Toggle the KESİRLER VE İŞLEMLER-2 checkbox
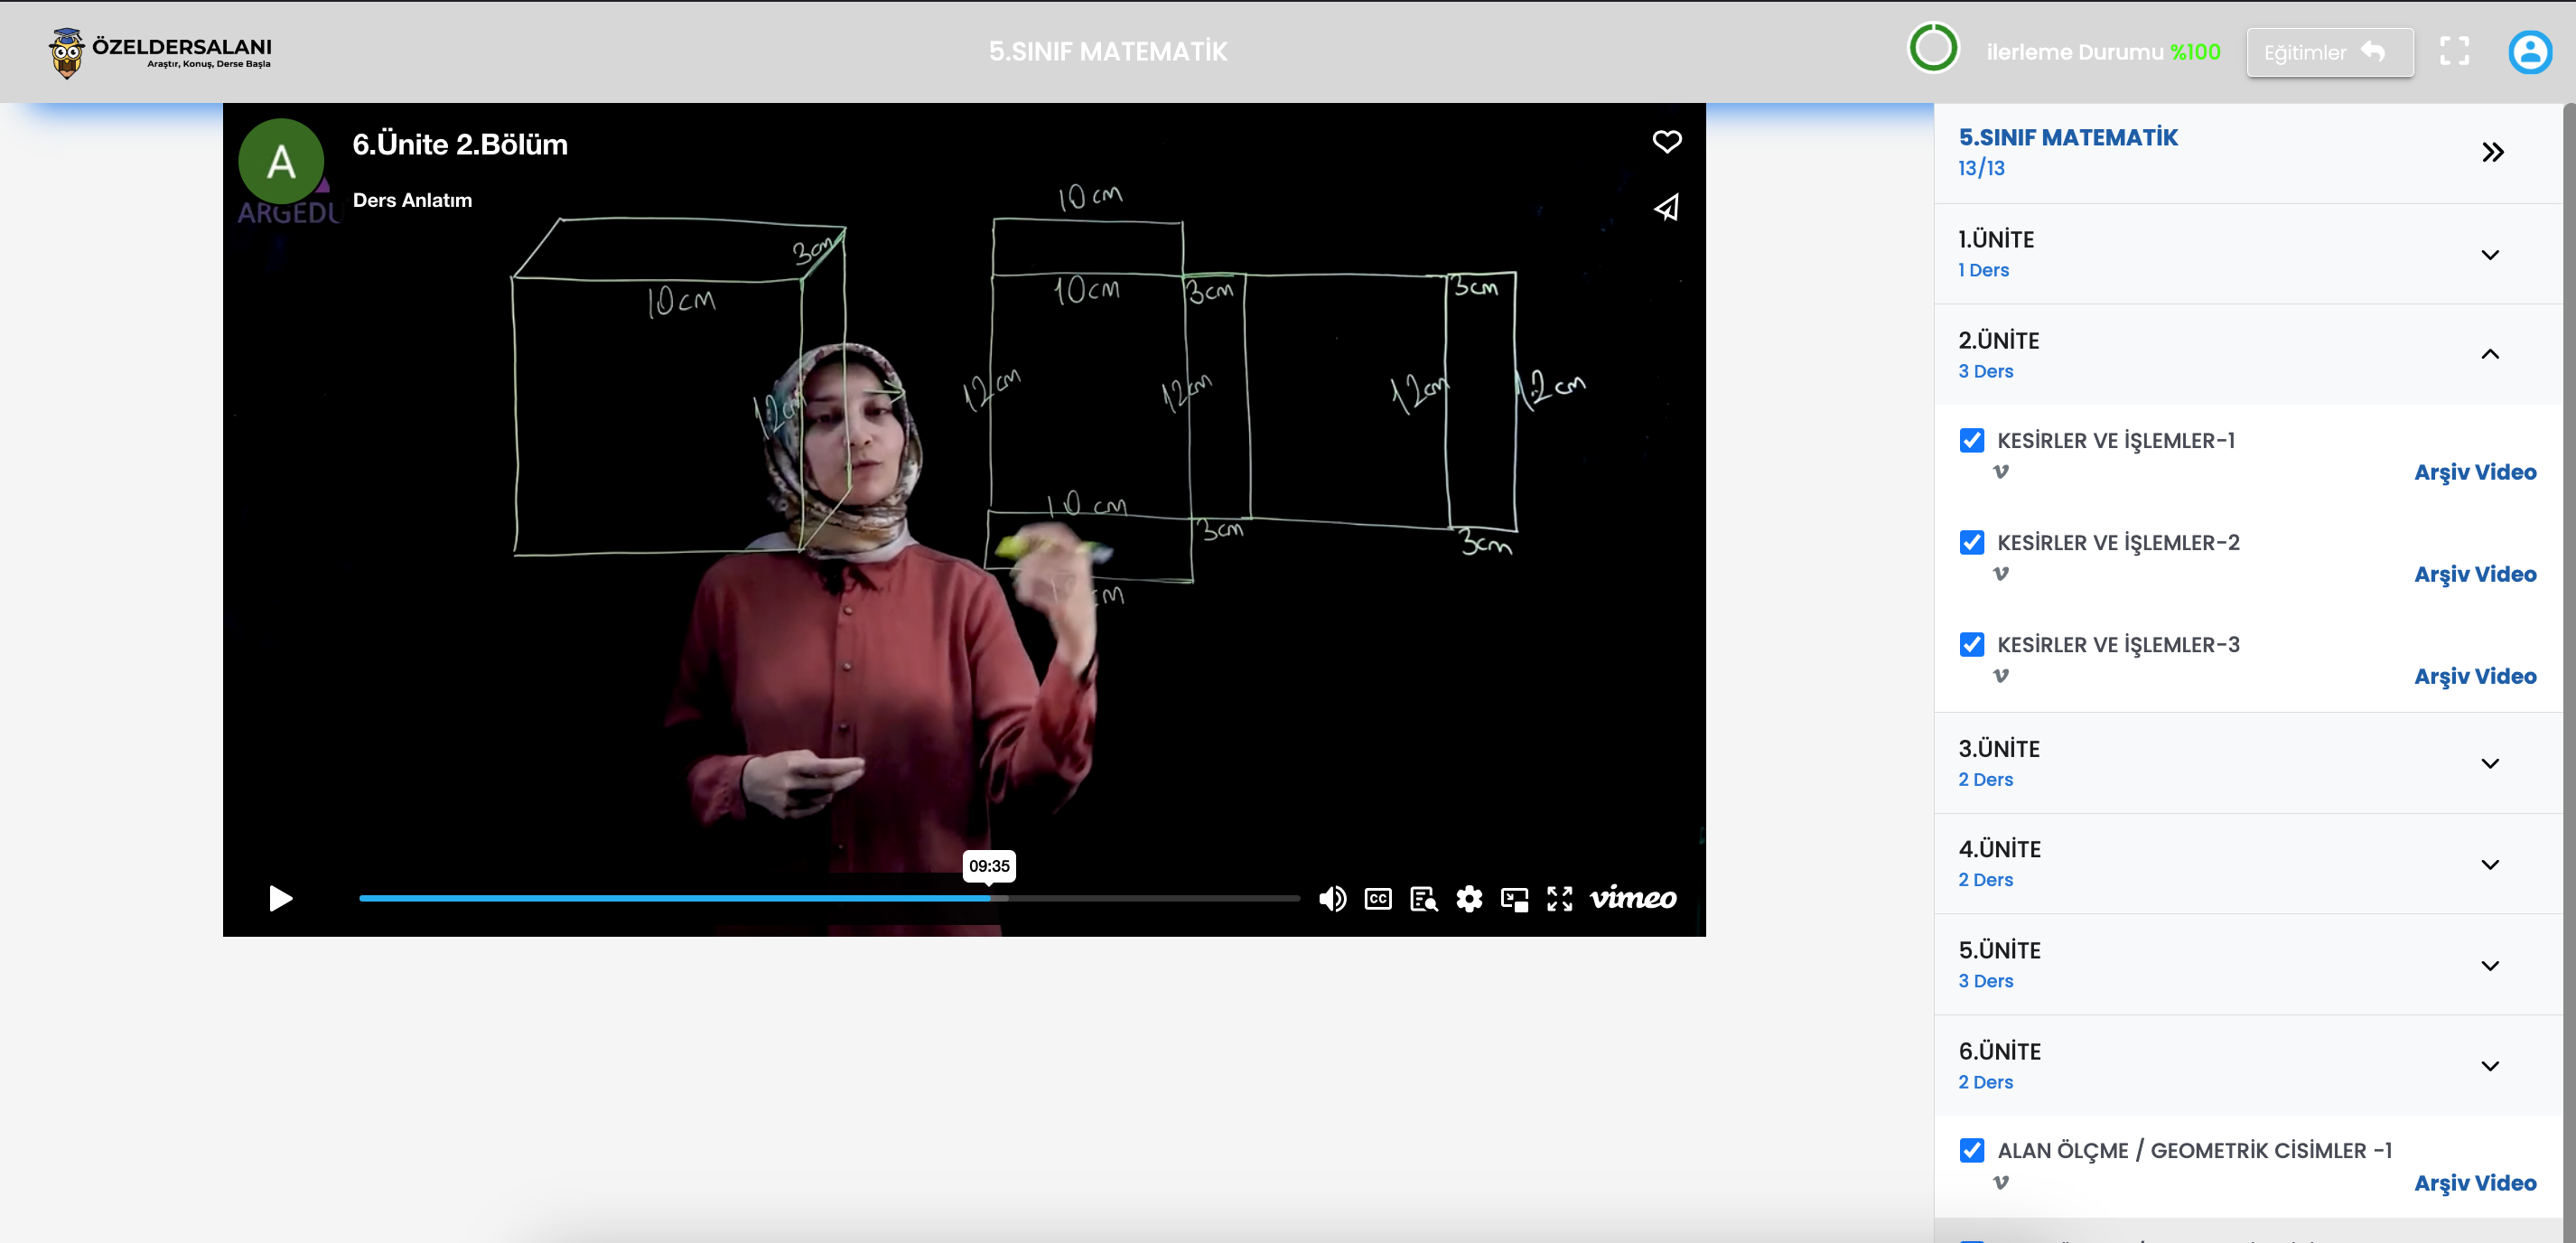 pyautogui.click(x=1971, y=542)
